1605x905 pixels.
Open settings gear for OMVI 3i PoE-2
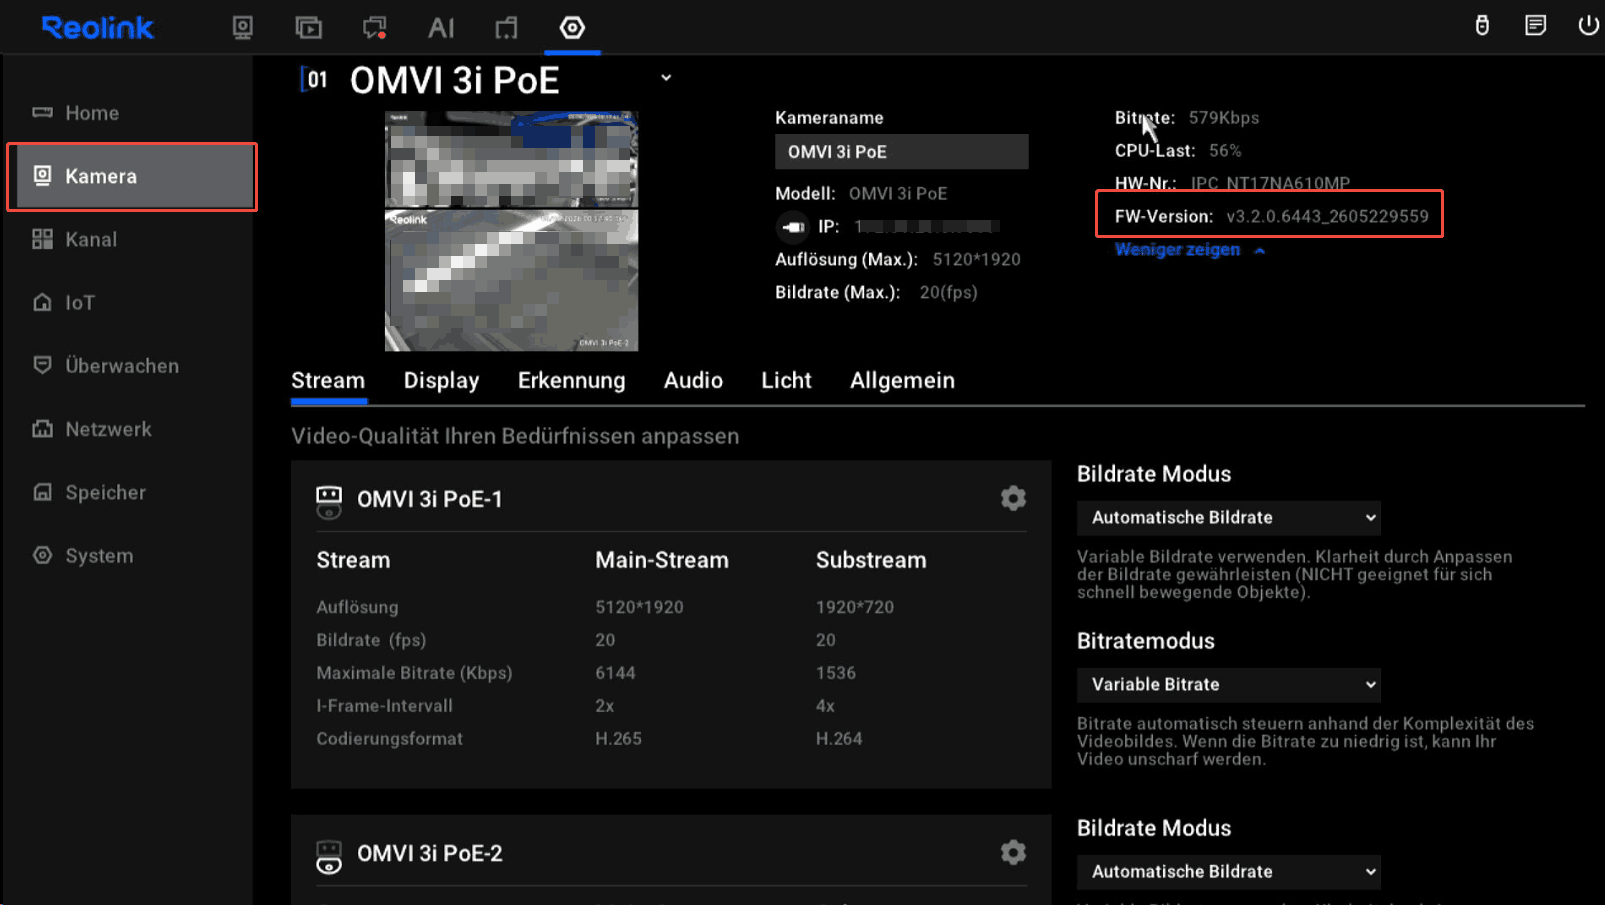(x=1013, y=852)
